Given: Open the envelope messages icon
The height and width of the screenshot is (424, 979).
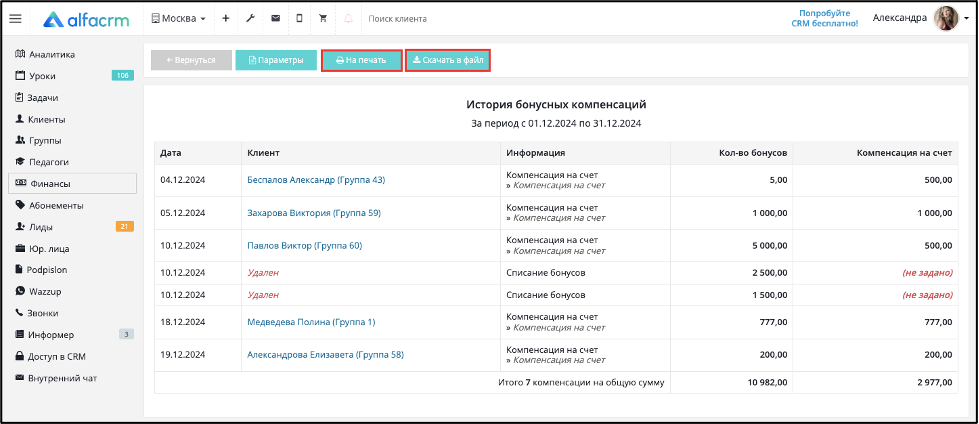Looking at the screenshot, I should tap(275, 19).
